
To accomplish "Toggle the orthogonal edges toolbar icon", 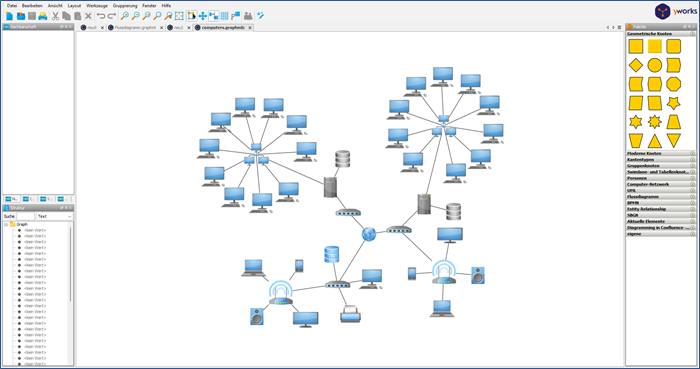I will pyautogui.click(x=214, y=16).
